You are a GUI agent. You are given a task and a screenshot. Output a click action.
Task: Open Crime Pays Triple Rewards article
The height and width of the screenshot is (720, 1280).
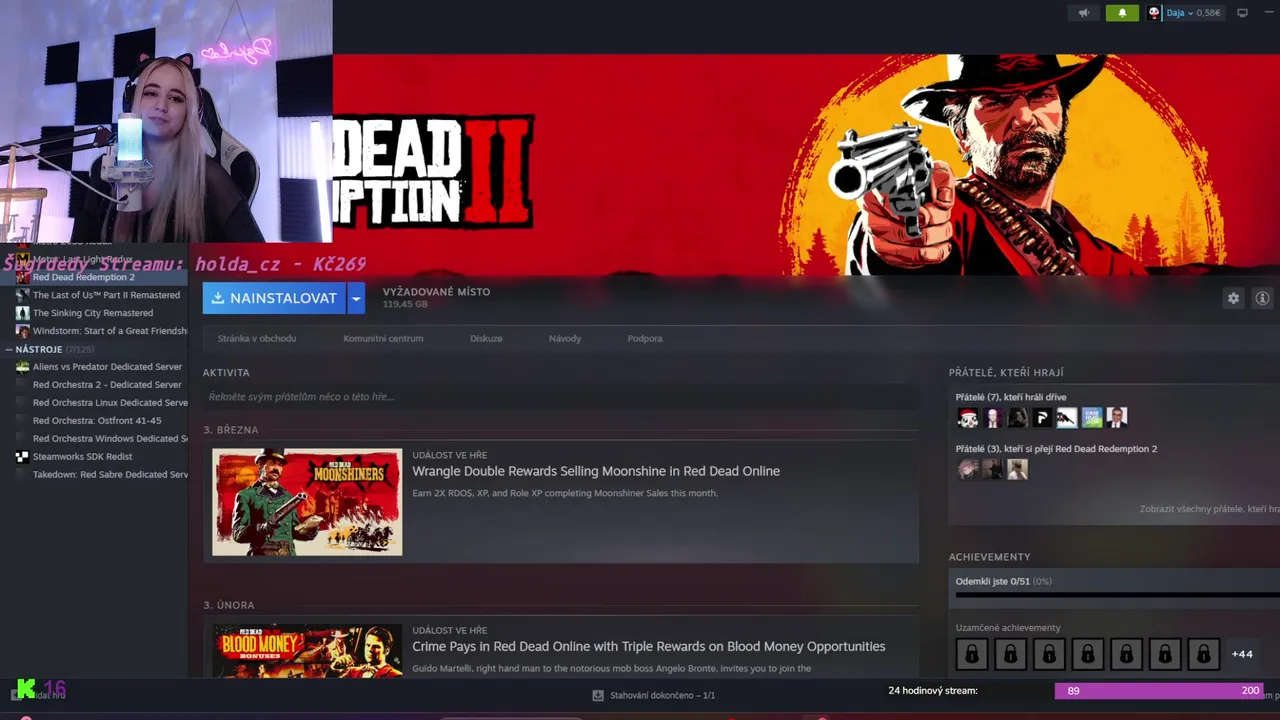tap(649, 646)
